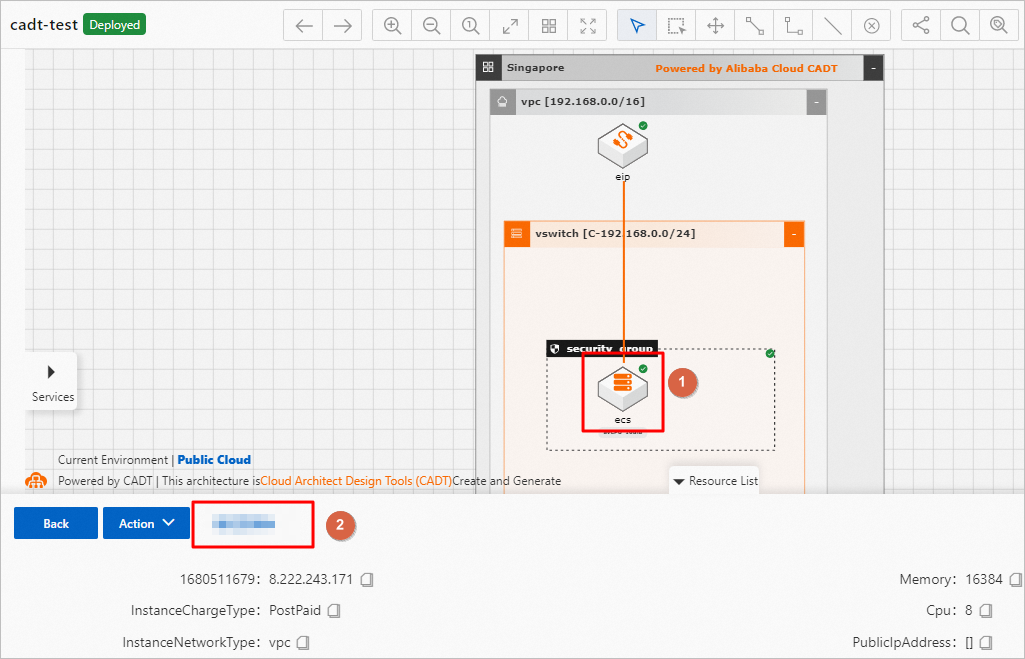
Task: Open the share icon in toolbar
Action: click(921, 25)
